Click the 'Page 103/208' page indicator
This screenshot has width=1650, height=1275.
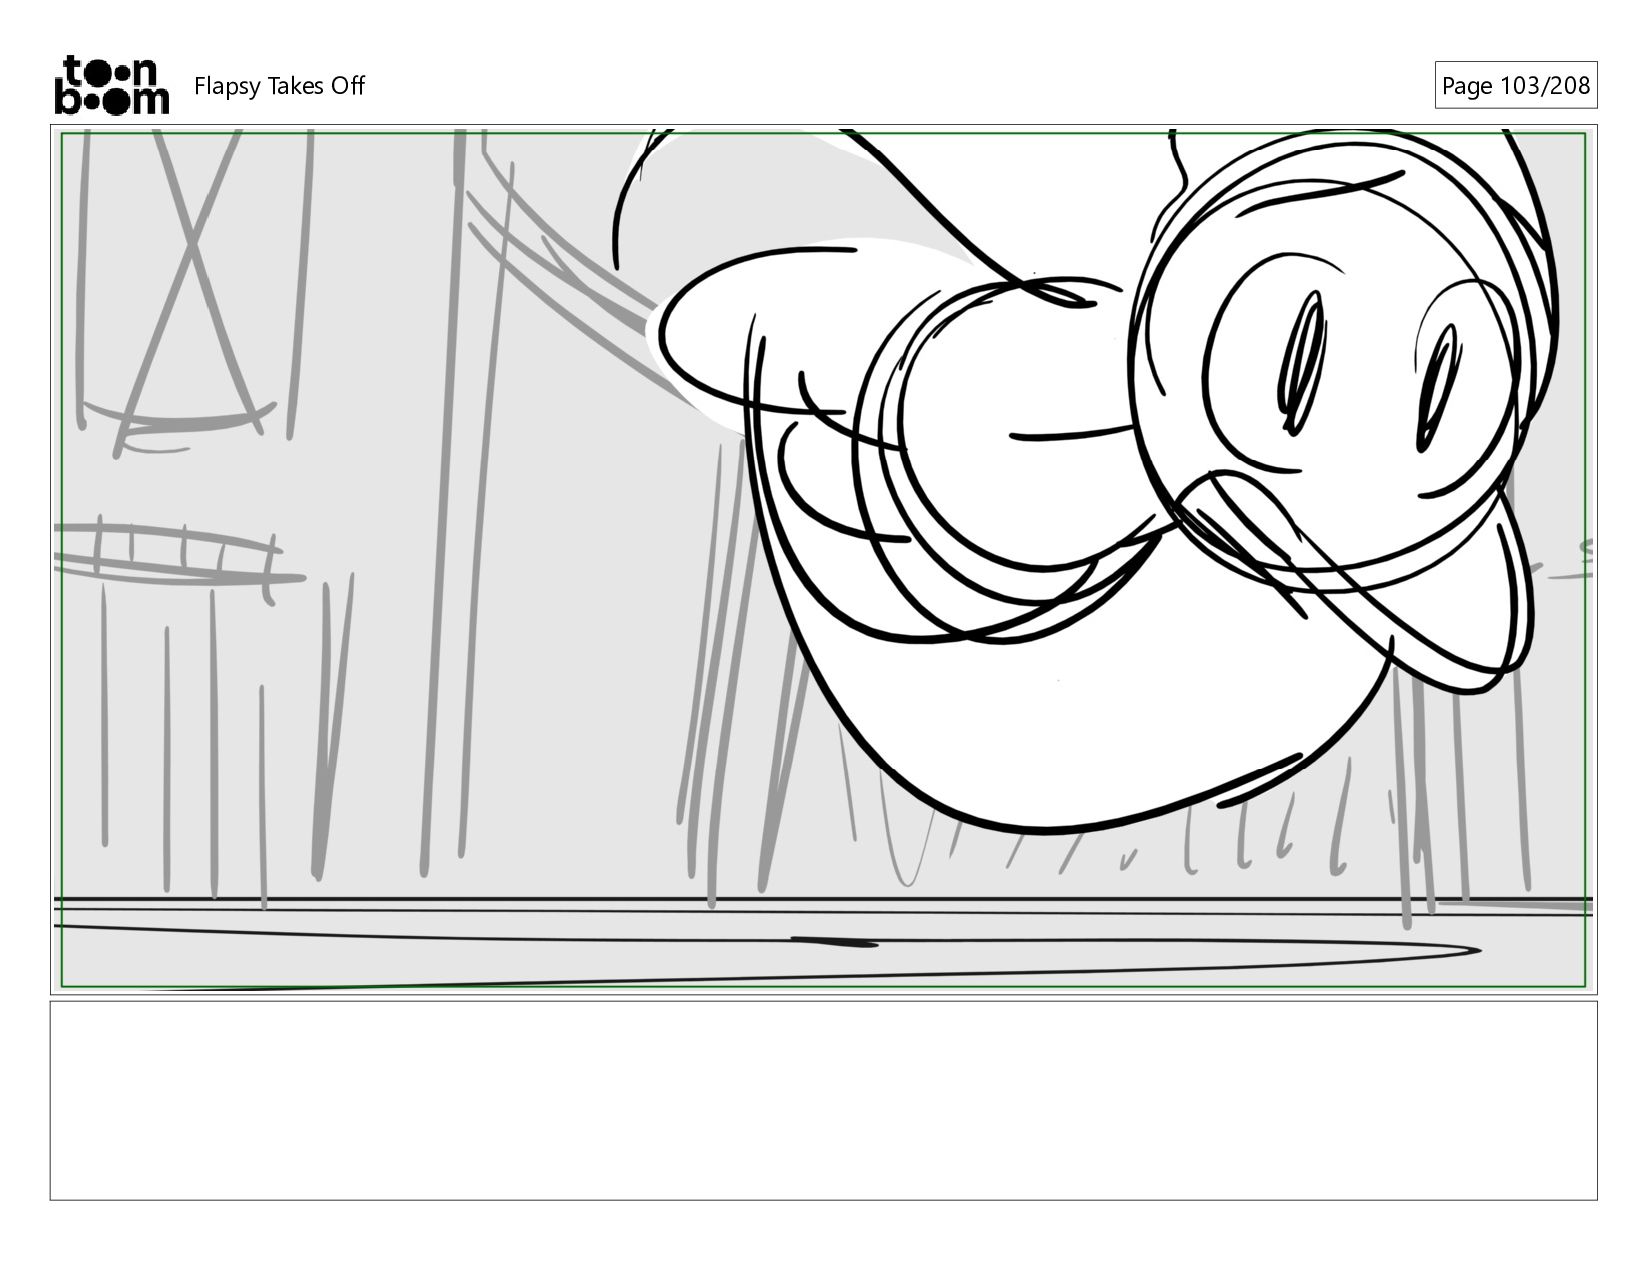pyautogui.click(x=1515, y=86)
